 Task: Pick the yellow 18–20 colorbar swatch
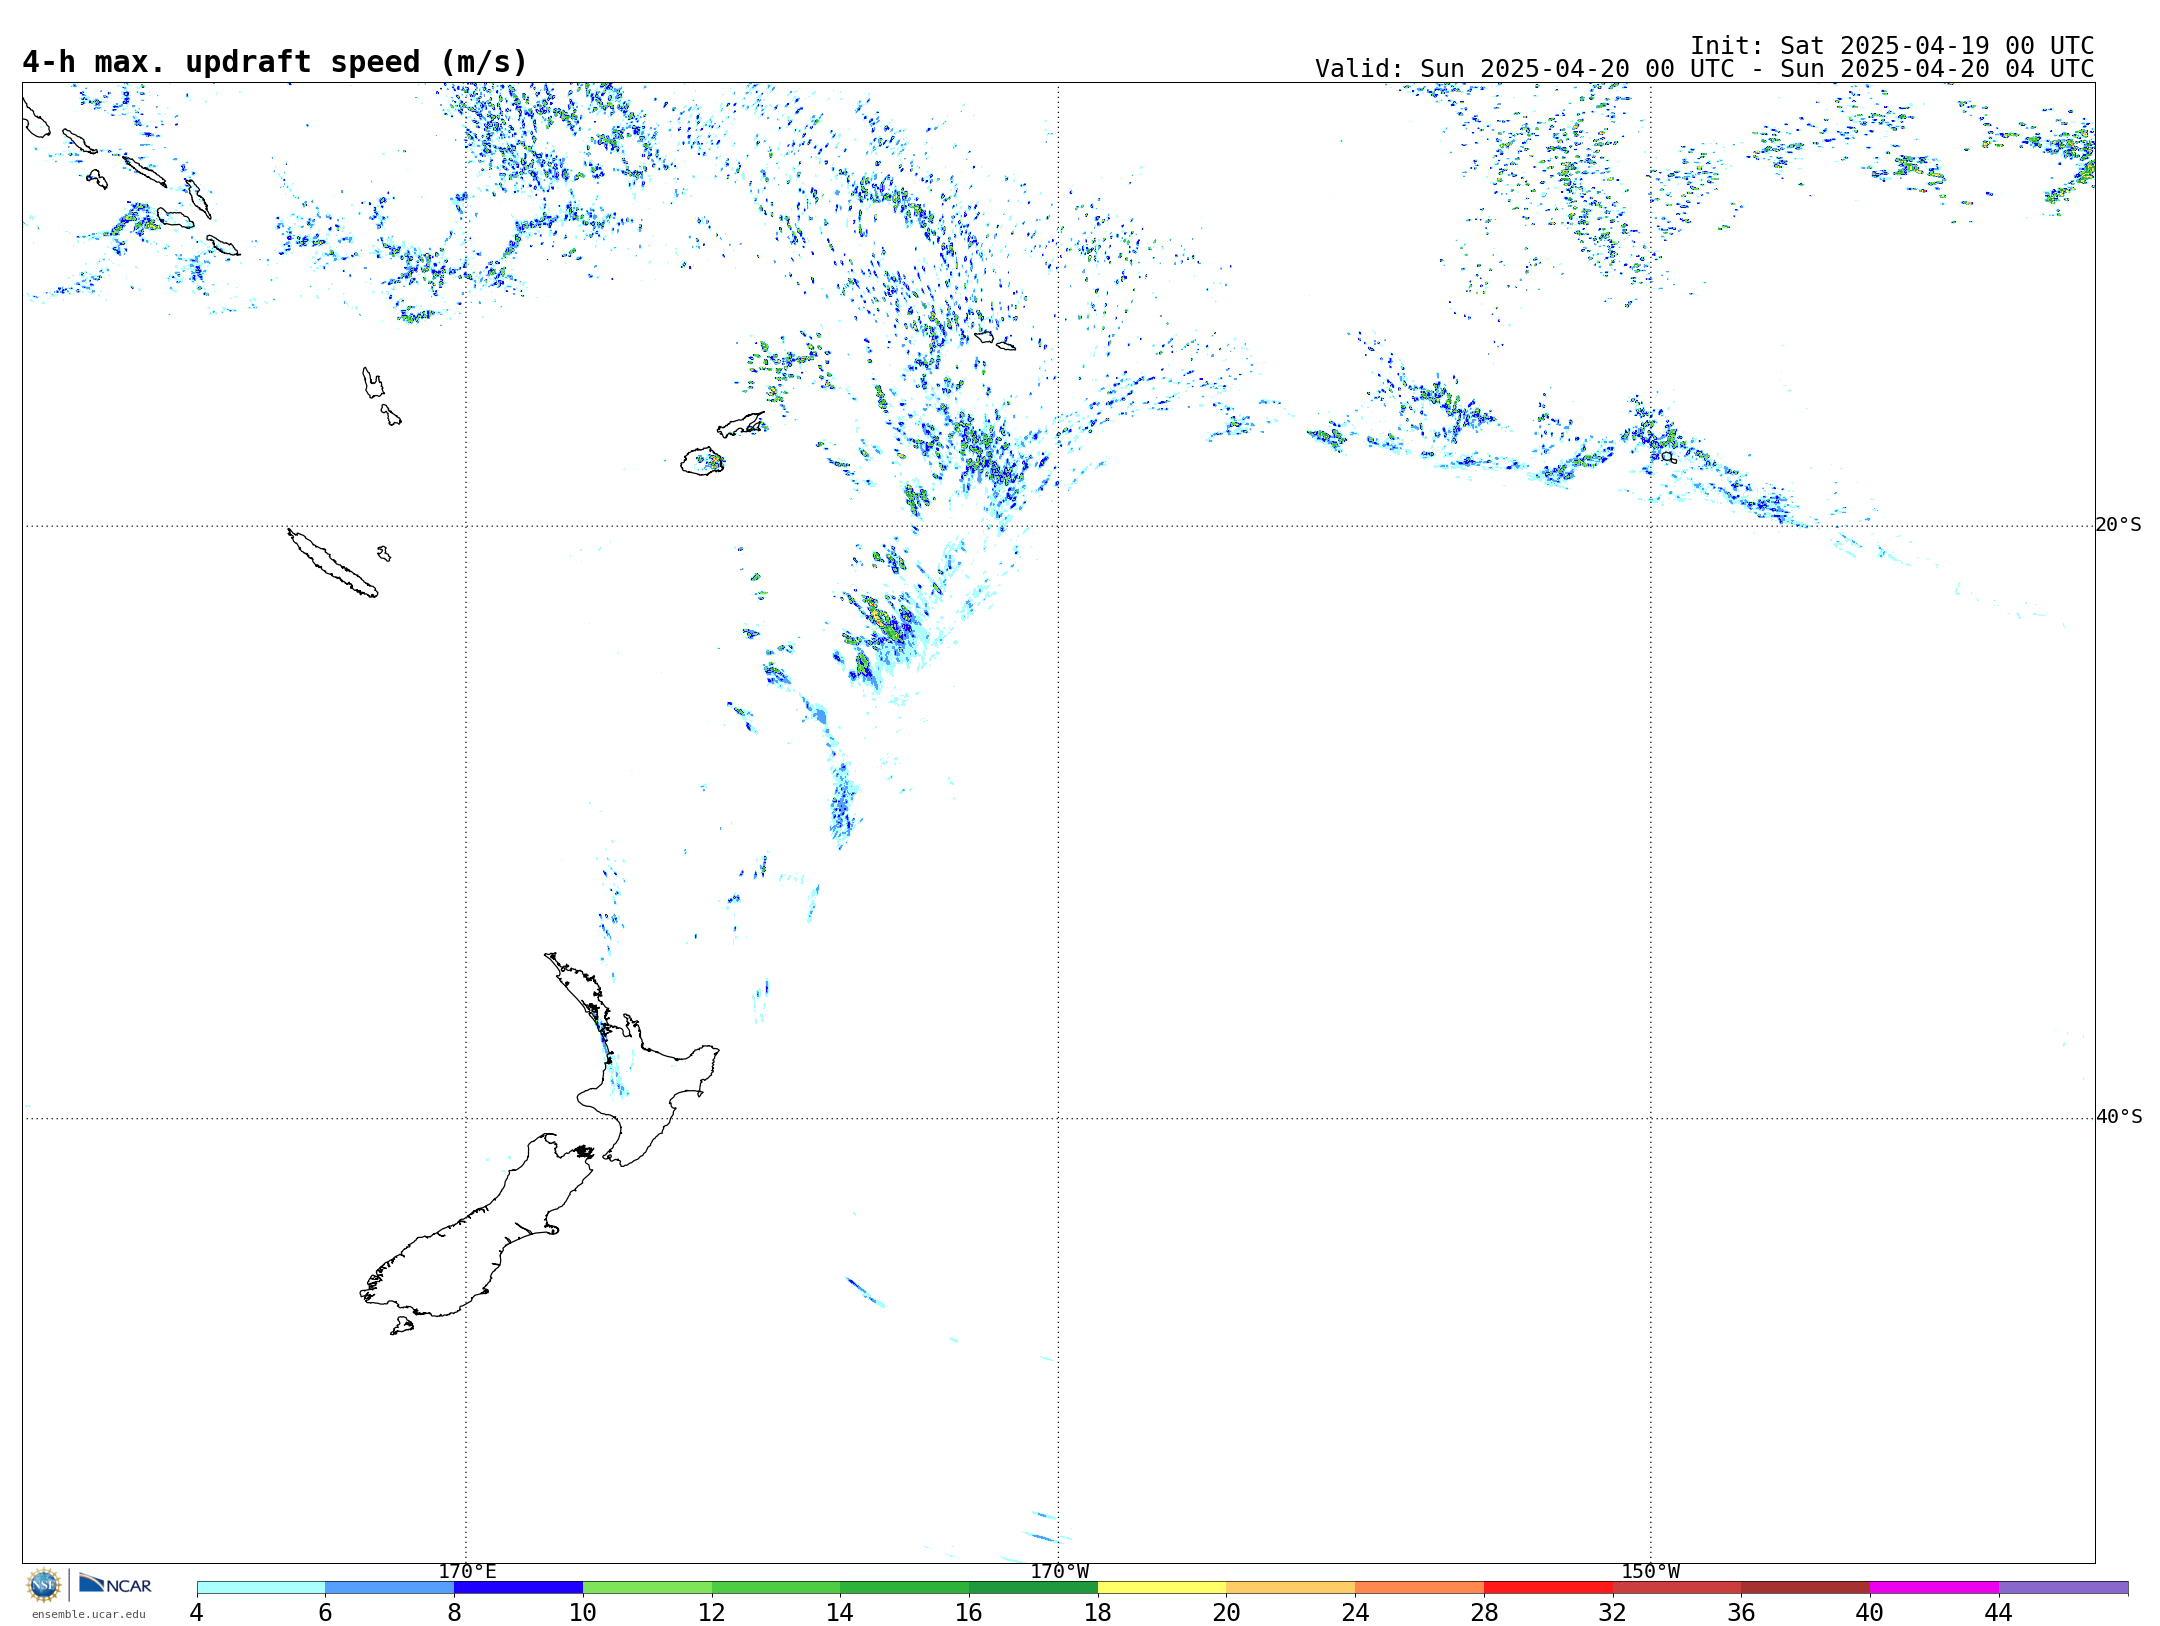click(x=1162, y=1587)
